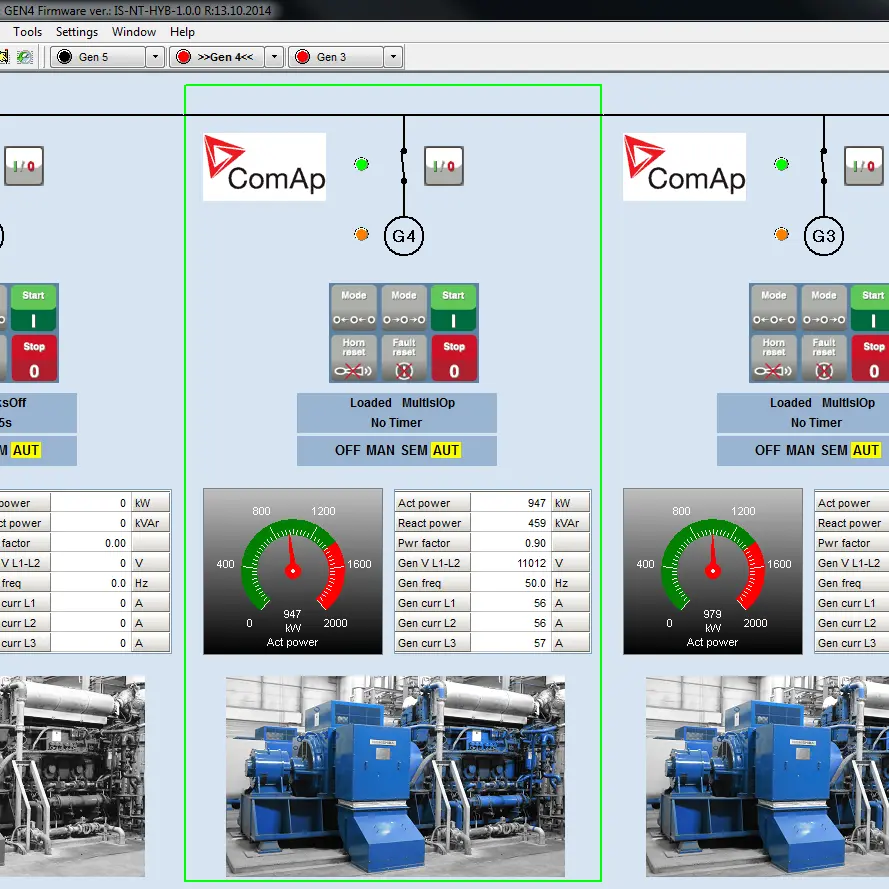Viewport: 889px width, 889px height.
Task: Click the G3 Act power gauge showing 979 kW
Action: (713, 572)
